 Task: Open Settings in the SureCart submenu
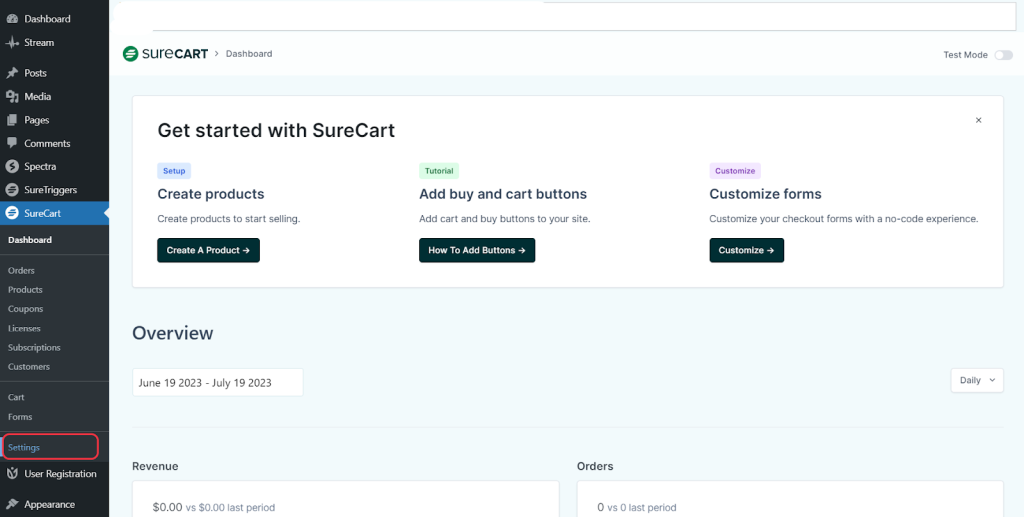coord(24,447)
